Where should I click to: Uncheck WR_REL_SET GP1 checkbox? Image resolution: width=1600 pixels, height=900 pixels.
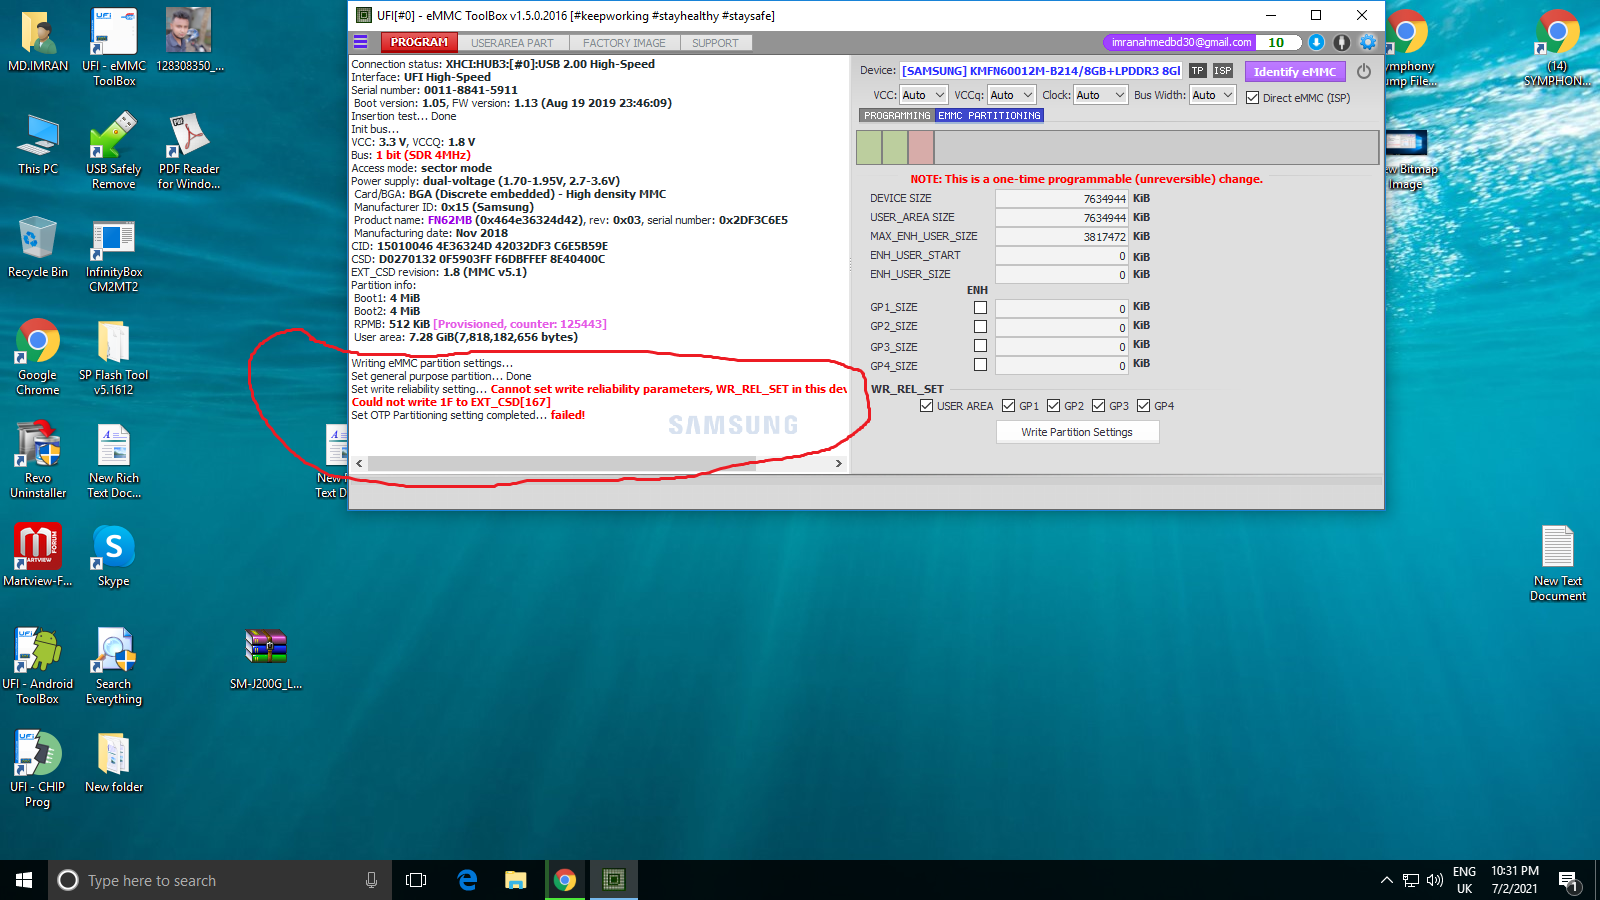[1008, 406]
